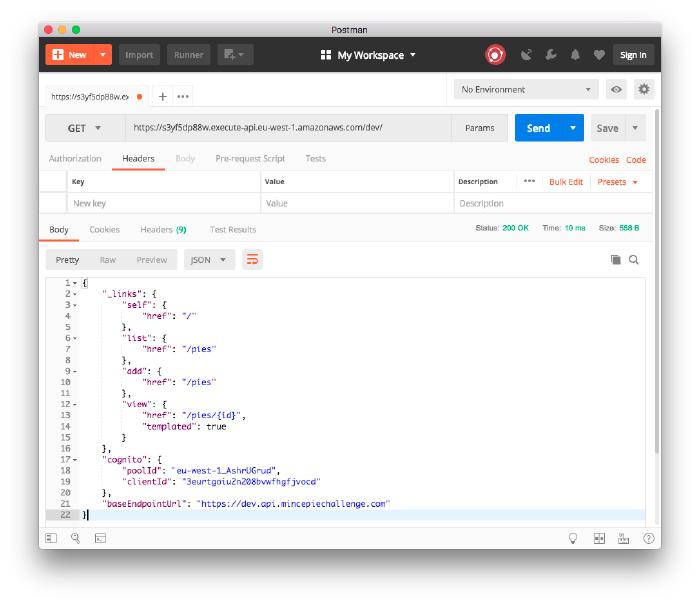Open the JSON format dropdown
The height and width of the screenshot is (604, 700).
209,259
